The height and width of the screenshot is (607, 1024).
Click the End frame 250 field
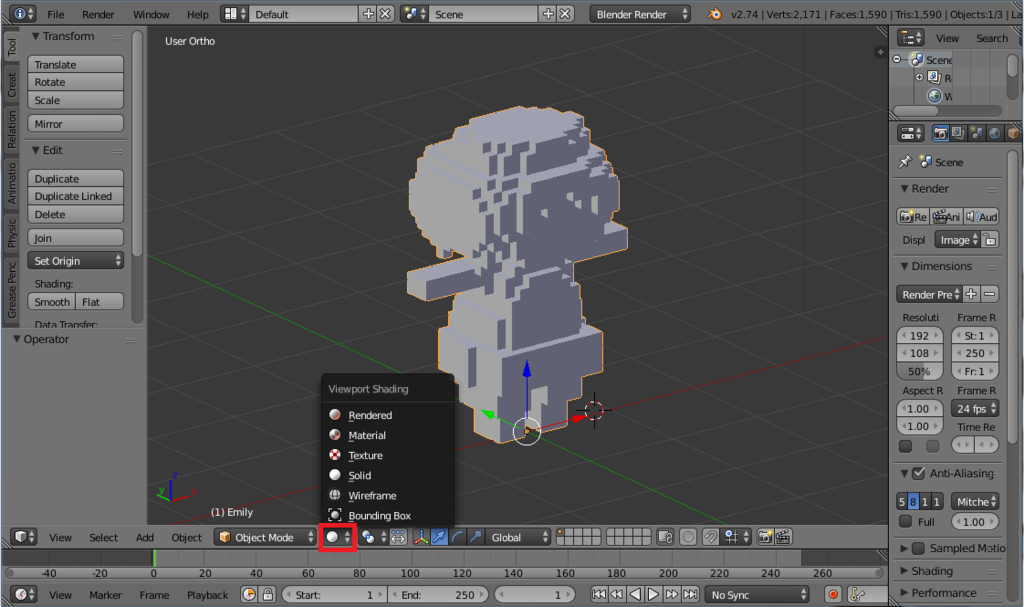point(438,595)
